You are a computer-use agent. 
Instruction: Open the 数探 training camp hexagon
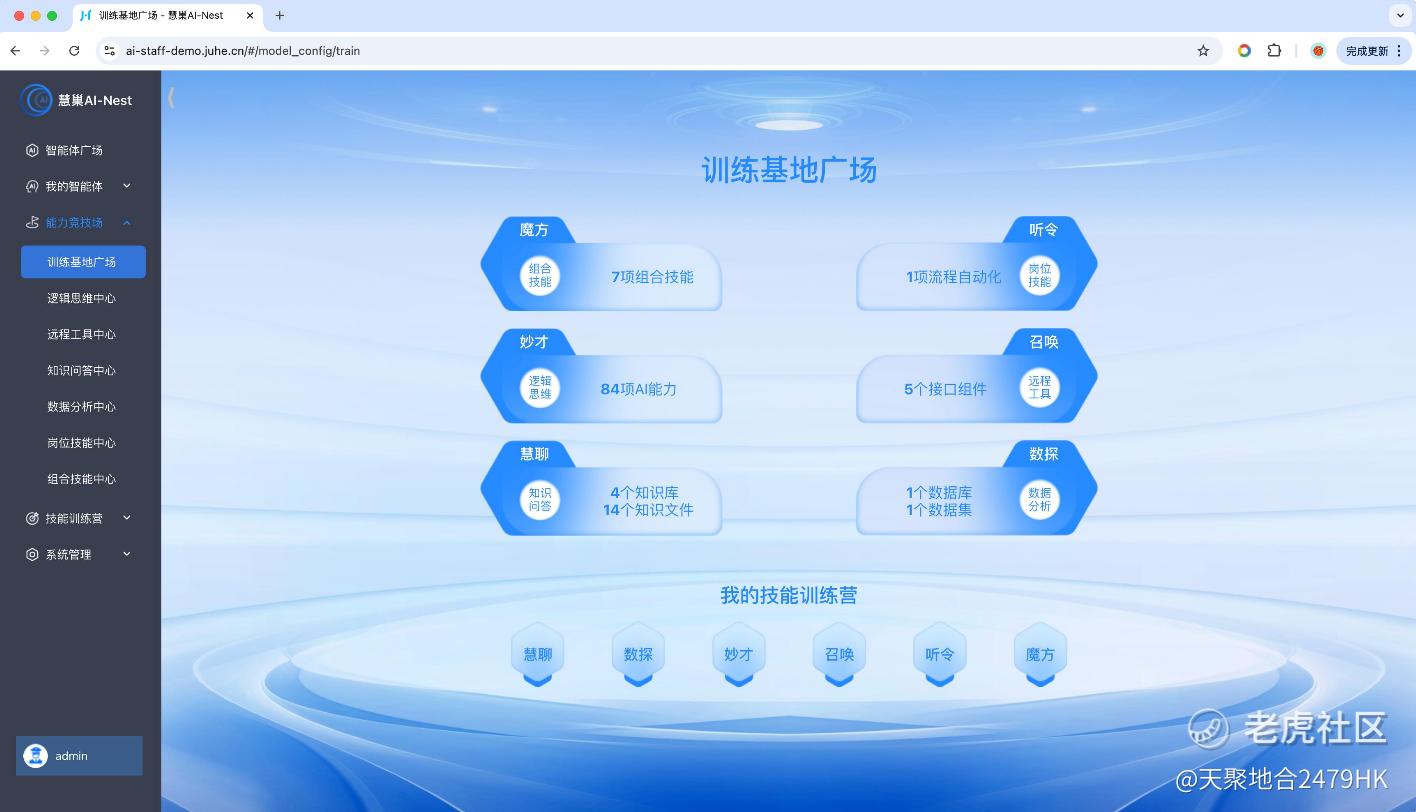click(x=638, y=655)
